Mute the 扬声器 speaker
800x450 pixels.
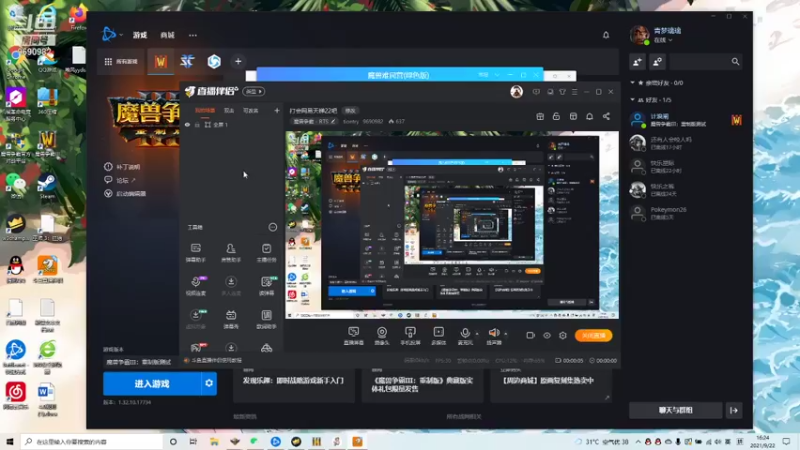click(x=493, y=336)
